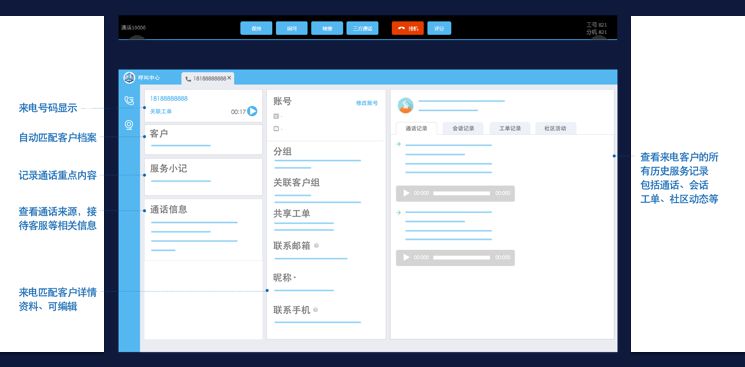Switch to the 会话记录 tab
The width and height of the screenshot is (745, 367).
coord(463,128)
